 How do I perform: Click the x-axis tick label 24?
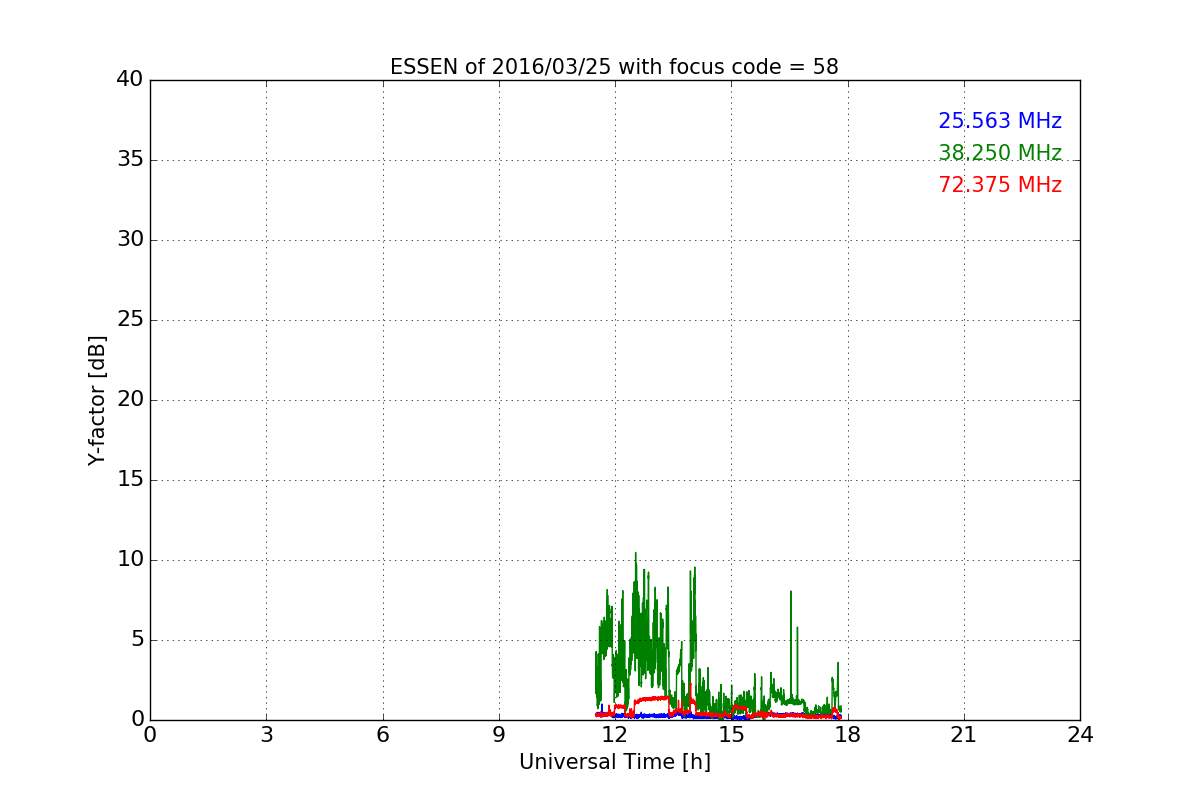1080,735
